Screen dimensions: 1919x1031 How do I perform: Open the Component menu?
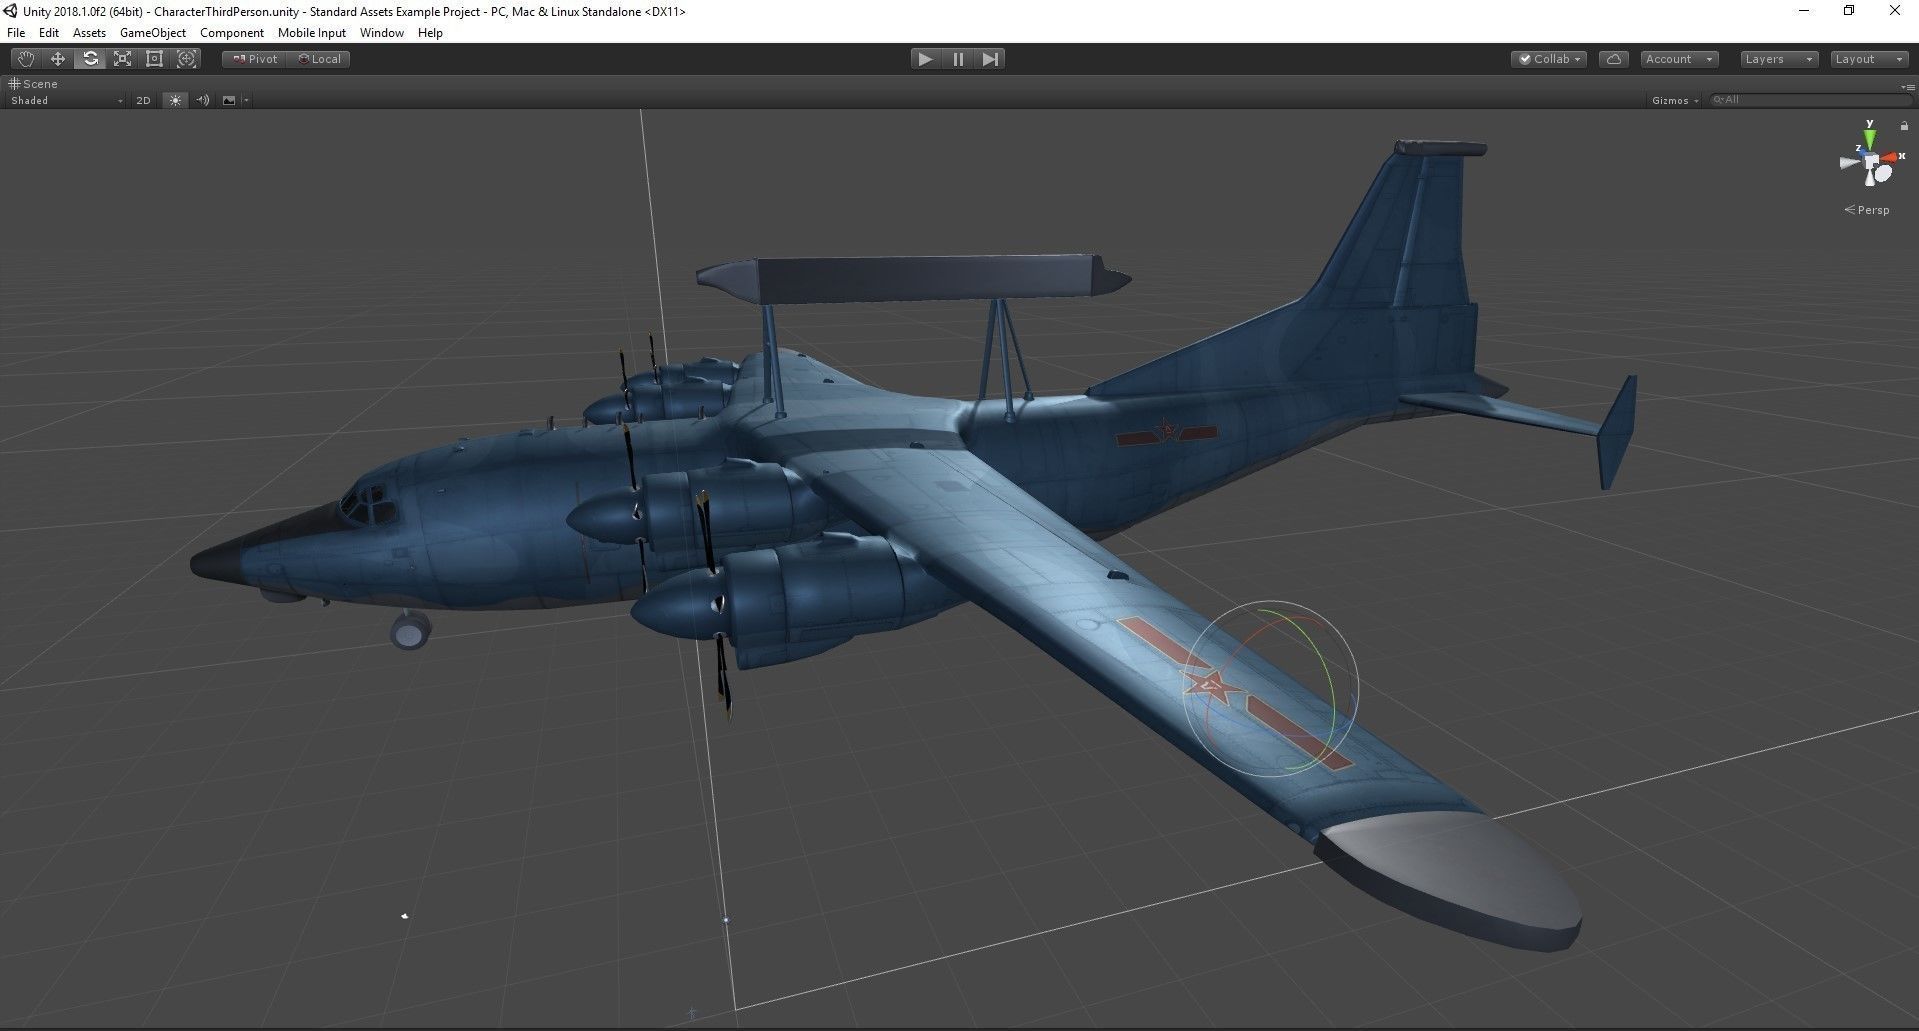click(232, 33)
